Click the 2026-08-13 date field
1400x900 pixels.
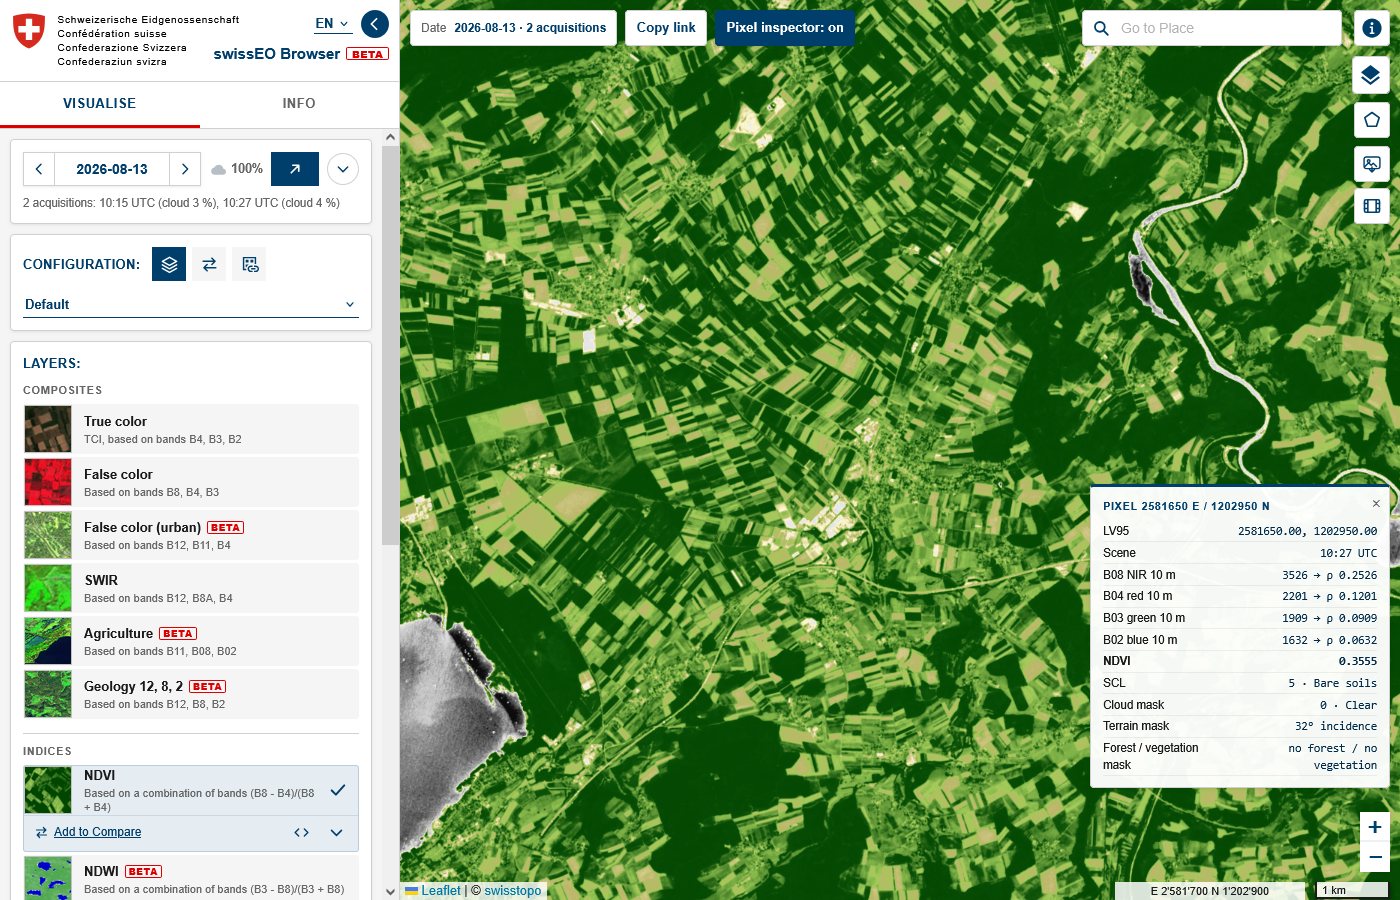112,169
